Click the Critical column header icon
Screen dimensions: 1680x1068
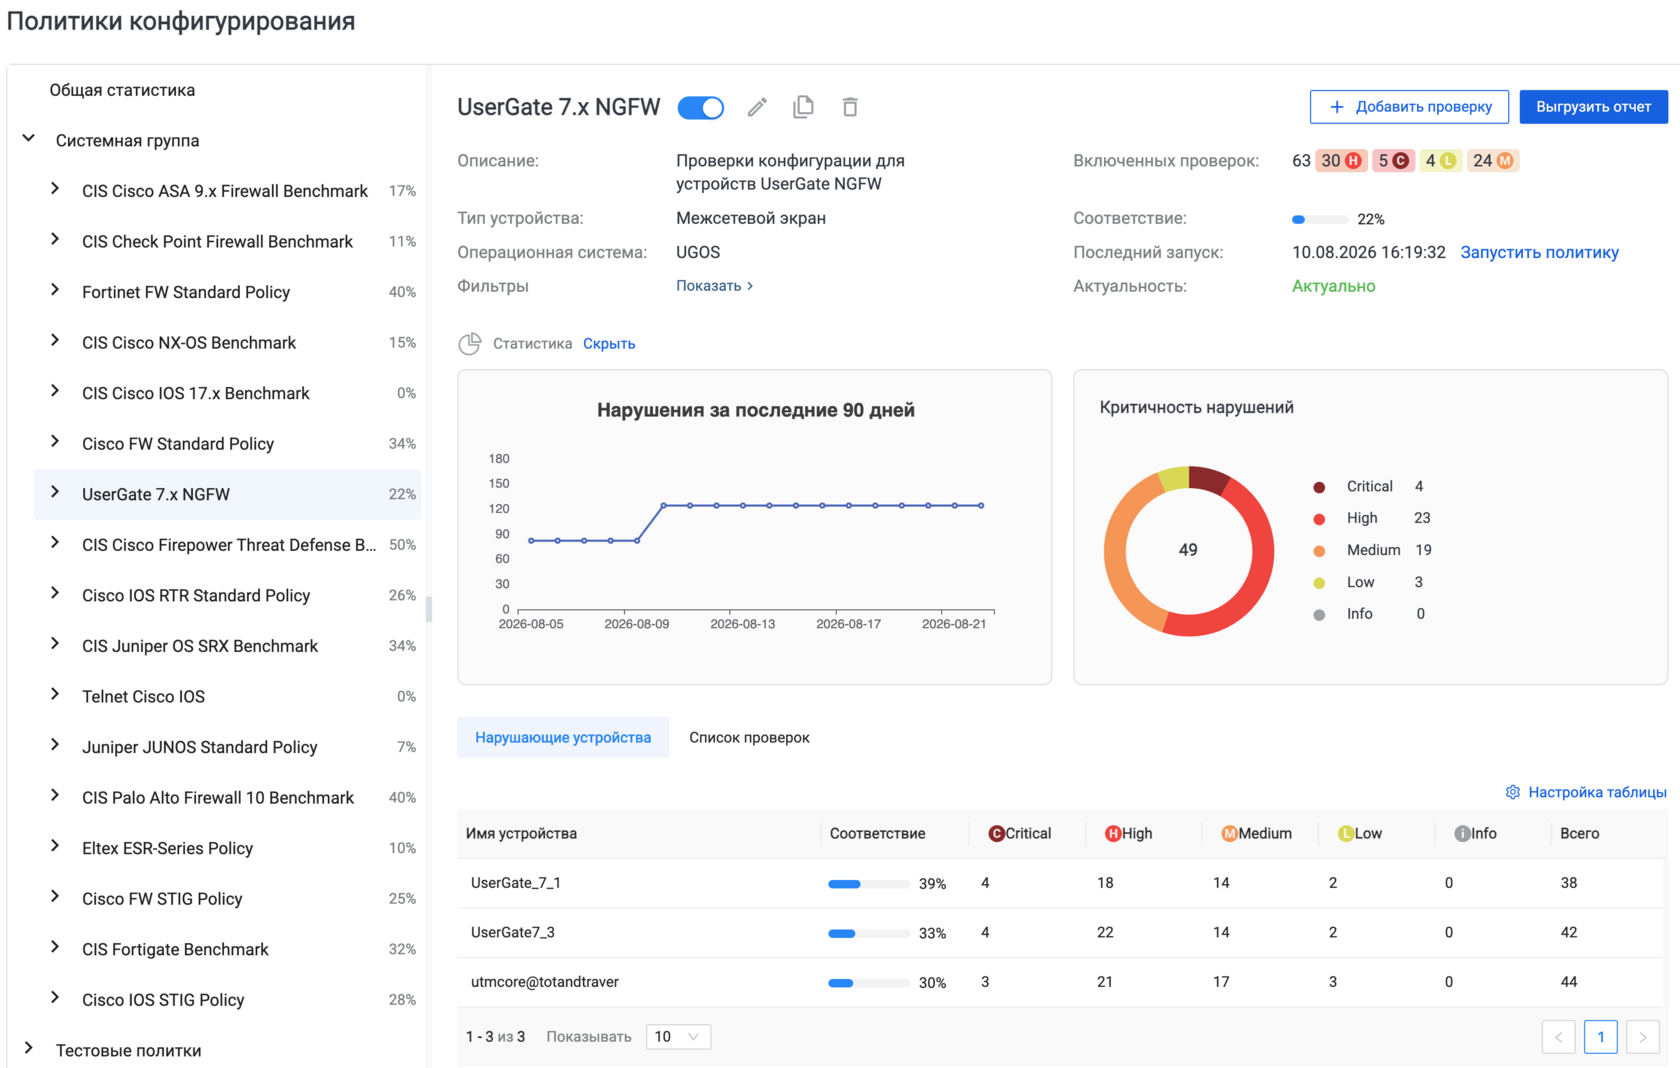click(996, 834)
